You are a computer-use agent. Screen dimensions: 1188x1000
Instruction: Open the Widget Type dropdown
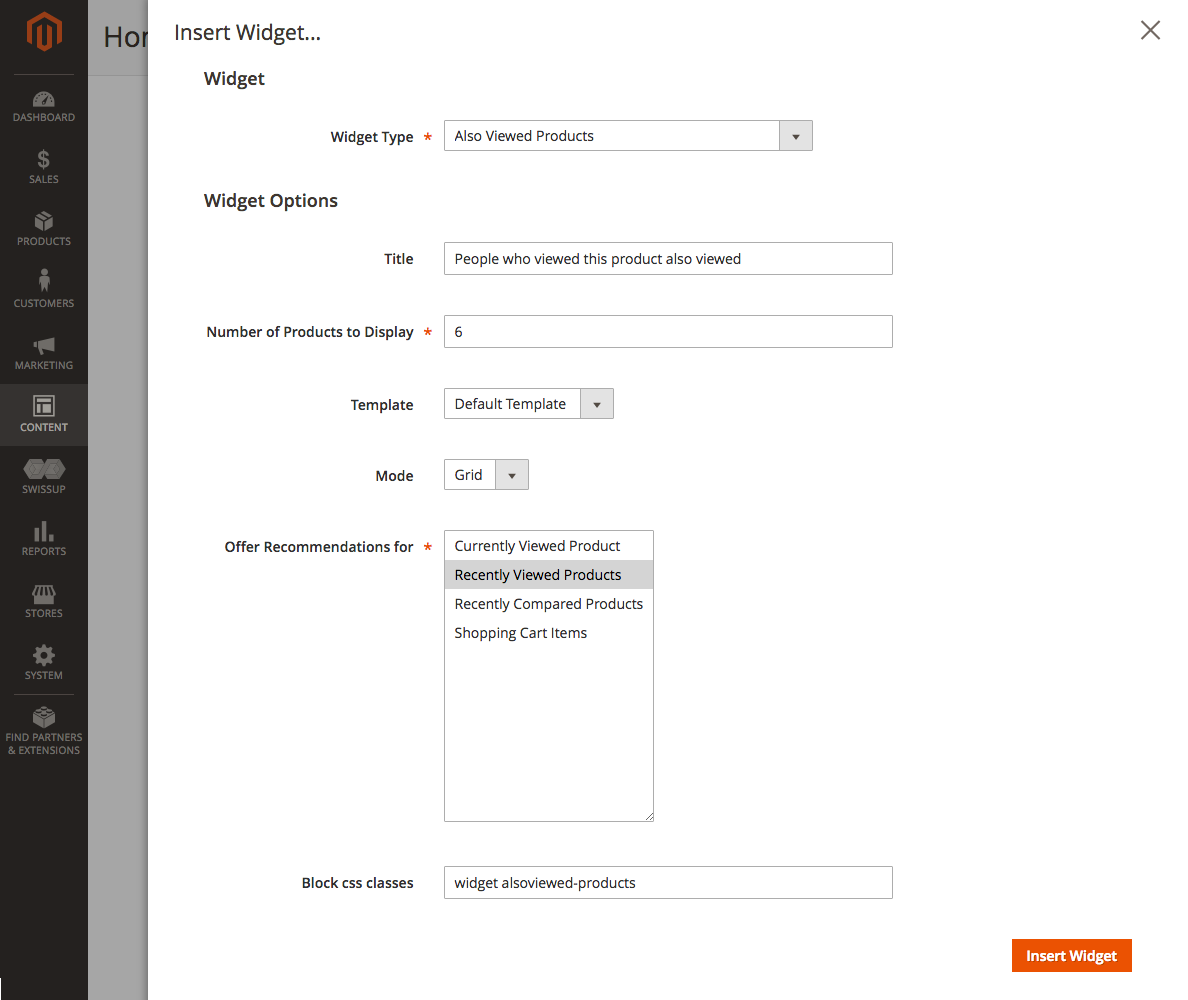pyautogui.click(x=628, y=136)
